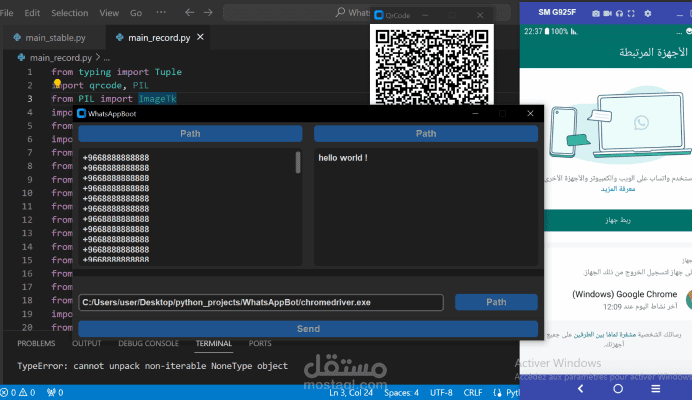The height and width of the screenshot is (400, 692).
Task: Click the TypeError line in the terminal
Action: point(152,366)
